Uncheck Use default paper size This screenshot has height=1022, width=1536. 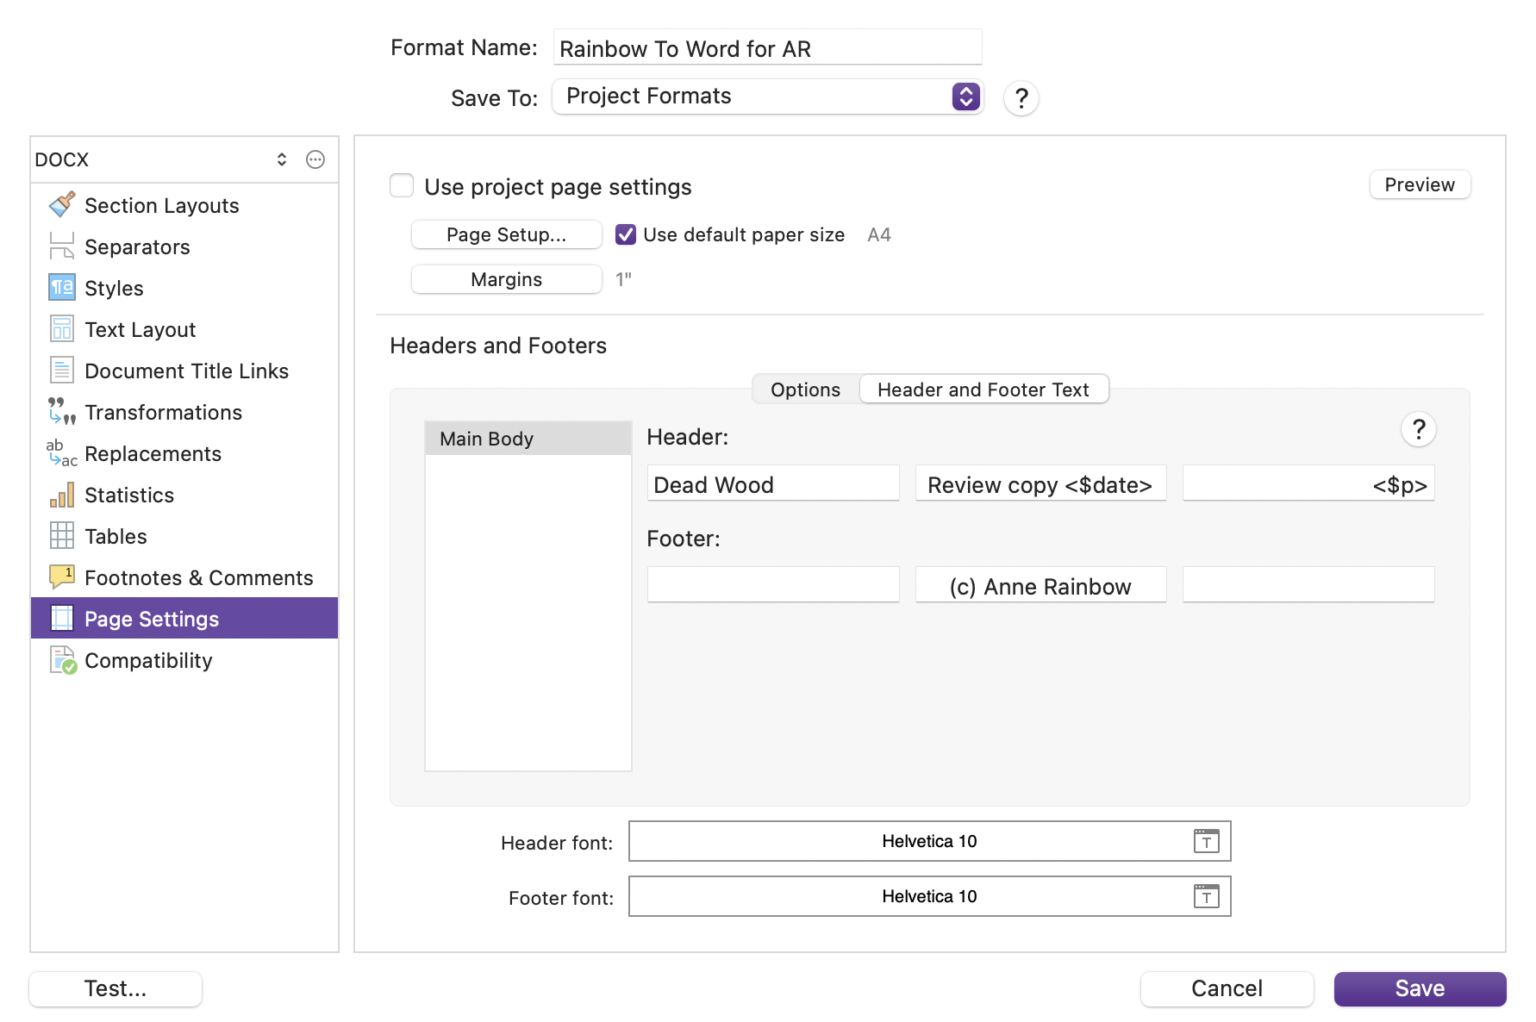pyautogui.click(x=625, y=234)
